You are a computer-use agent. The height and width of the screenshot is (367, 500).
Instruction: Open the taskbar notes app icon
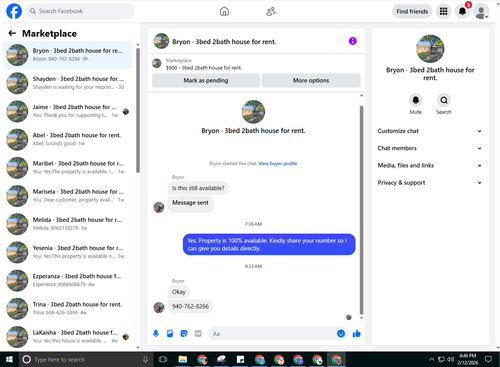240,359
